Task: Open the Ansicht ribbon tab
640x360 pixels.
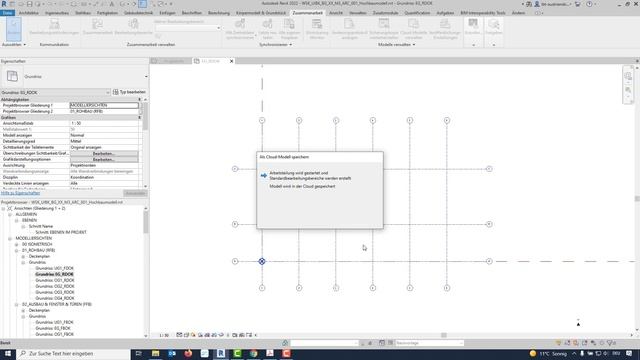Action: (x=336, y=13)
